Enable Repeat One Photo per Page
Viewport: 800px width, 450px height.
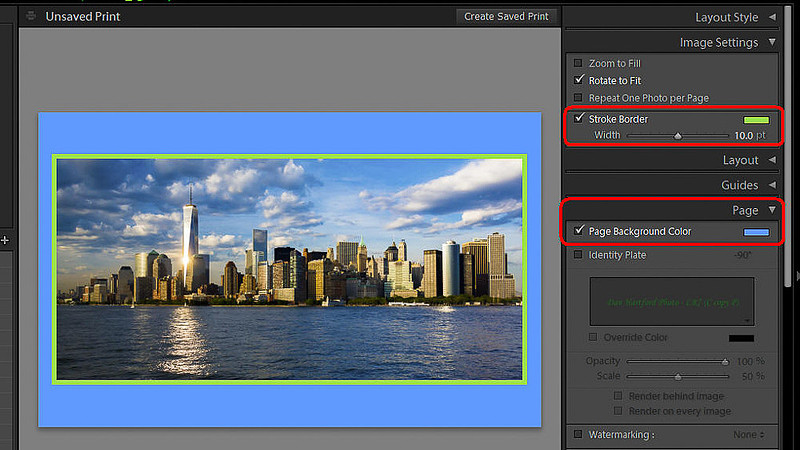point(578,97)
